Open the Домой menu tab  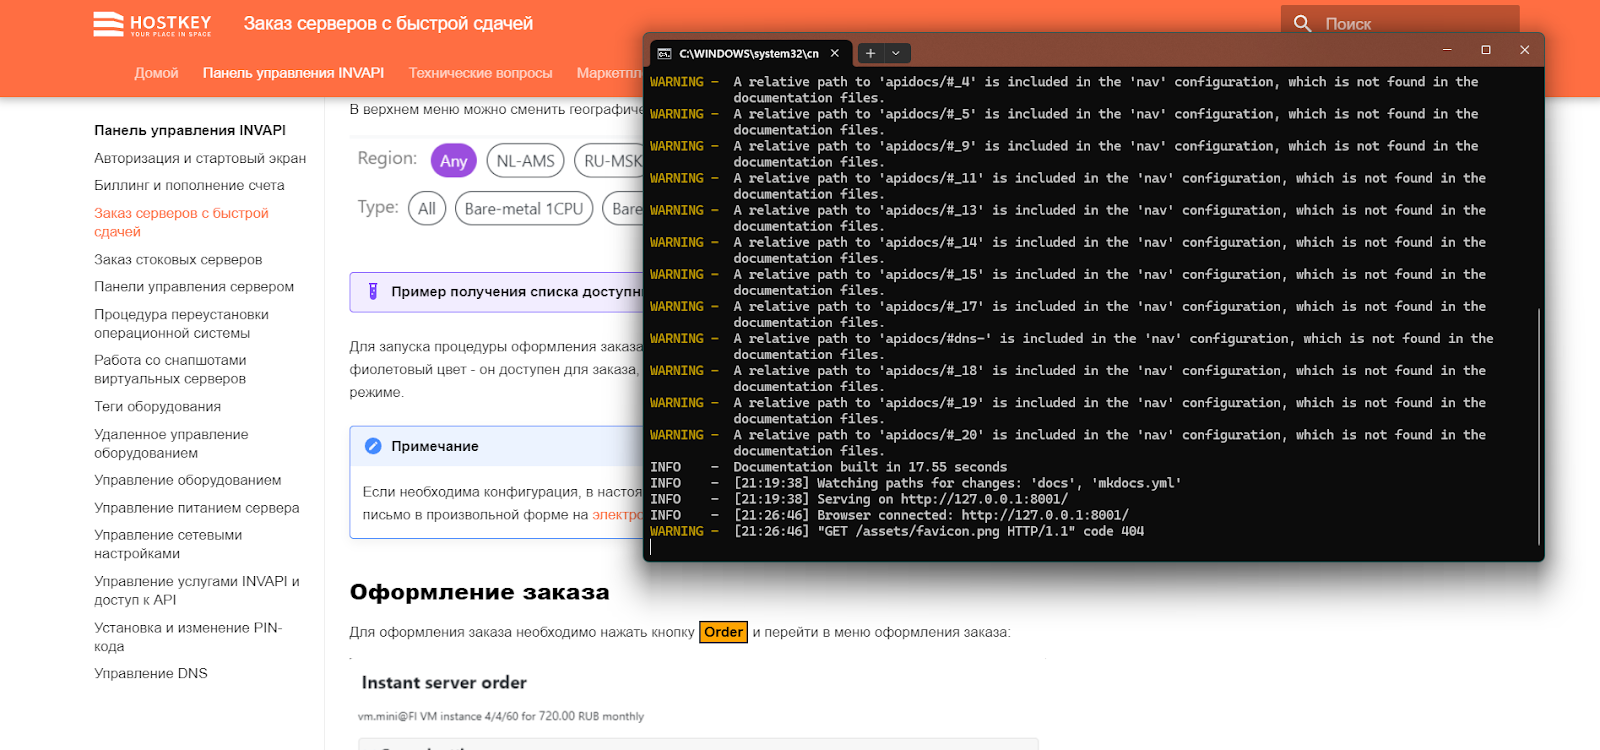157,73
